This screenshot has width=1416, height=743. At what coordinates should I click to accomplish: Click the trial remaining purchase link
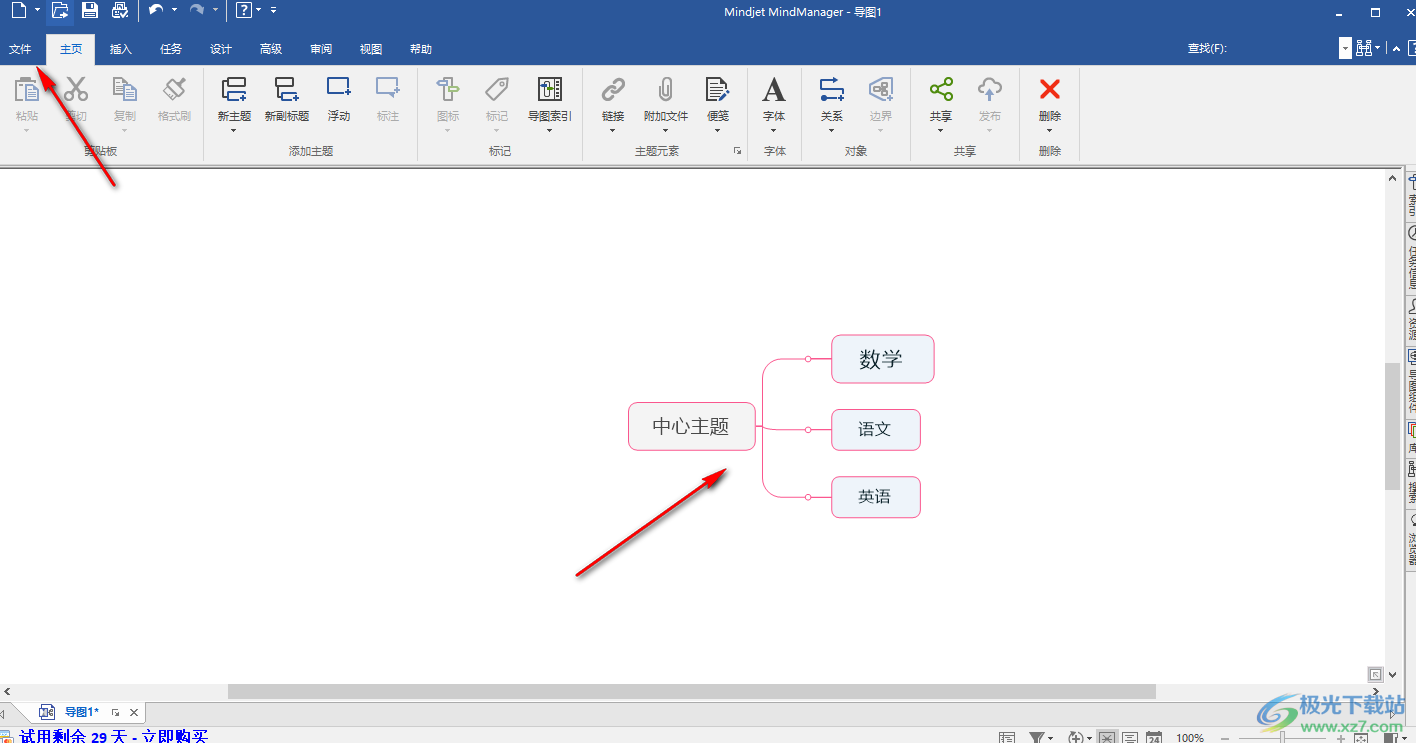click(x=113, y=736)
